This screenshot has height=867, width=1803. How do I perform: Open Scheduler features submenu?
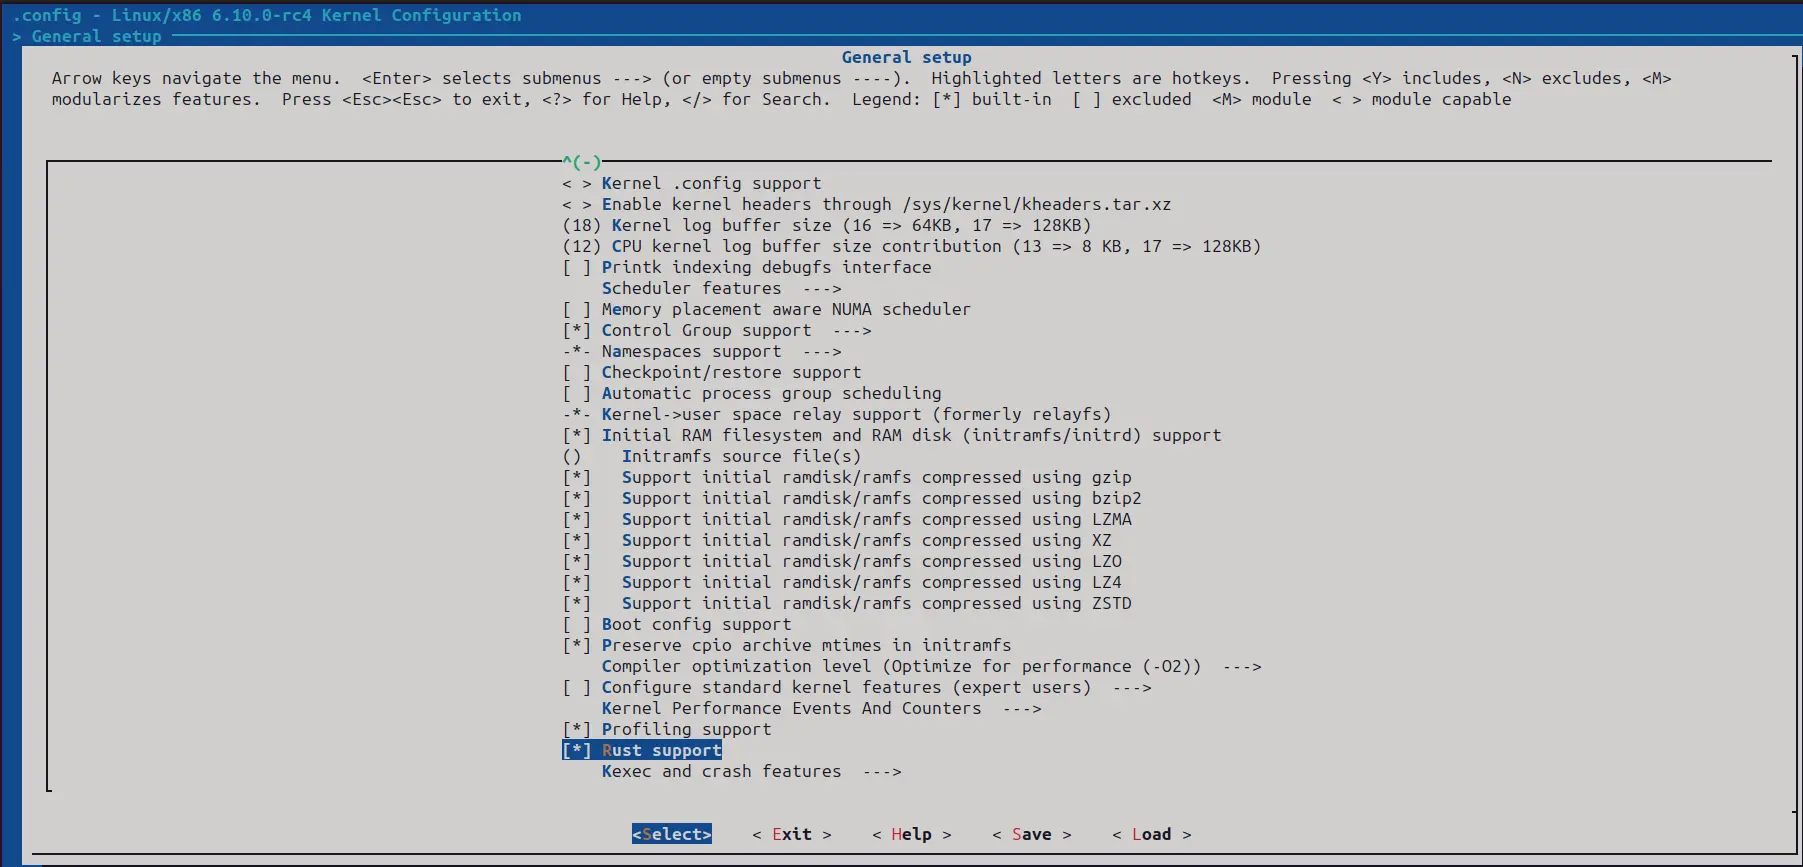(722, 288)
